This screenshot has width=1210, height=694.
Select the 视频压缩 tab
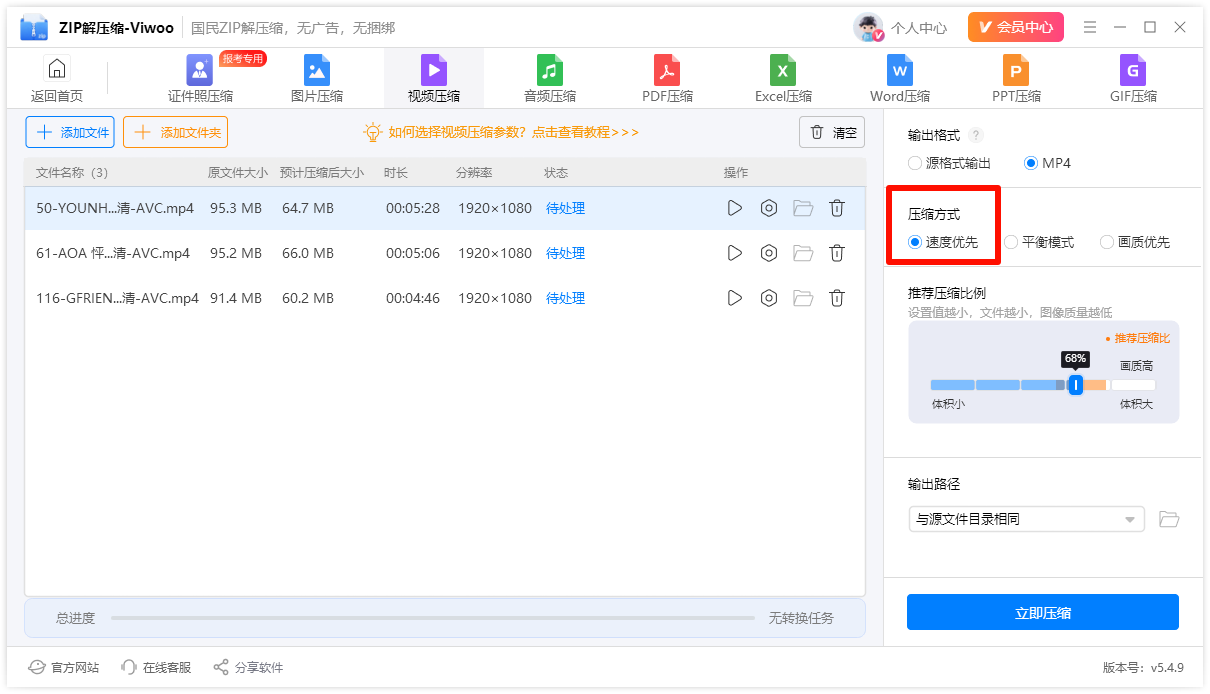pos(434,79)
